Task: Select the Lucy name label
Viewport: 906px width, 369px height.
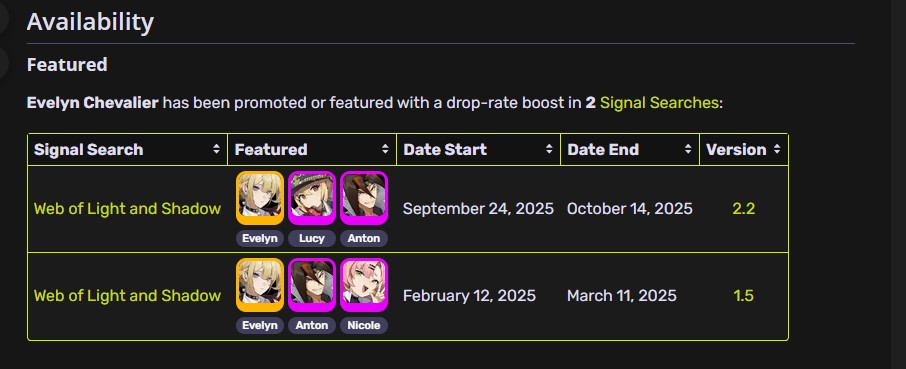Action: pos(312,238)
